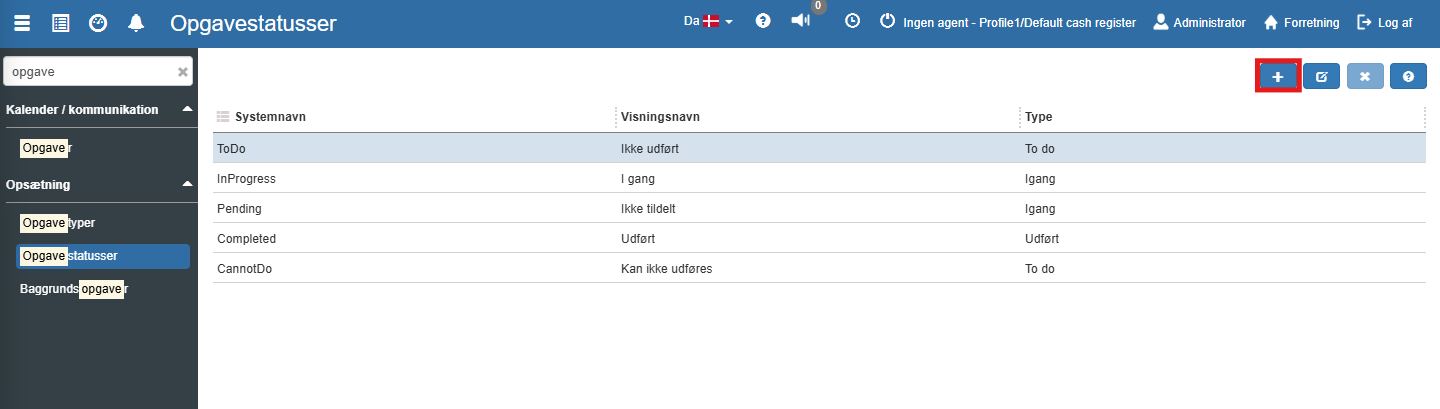Click the 'Udført' display name in Completed row

point(638,238)
